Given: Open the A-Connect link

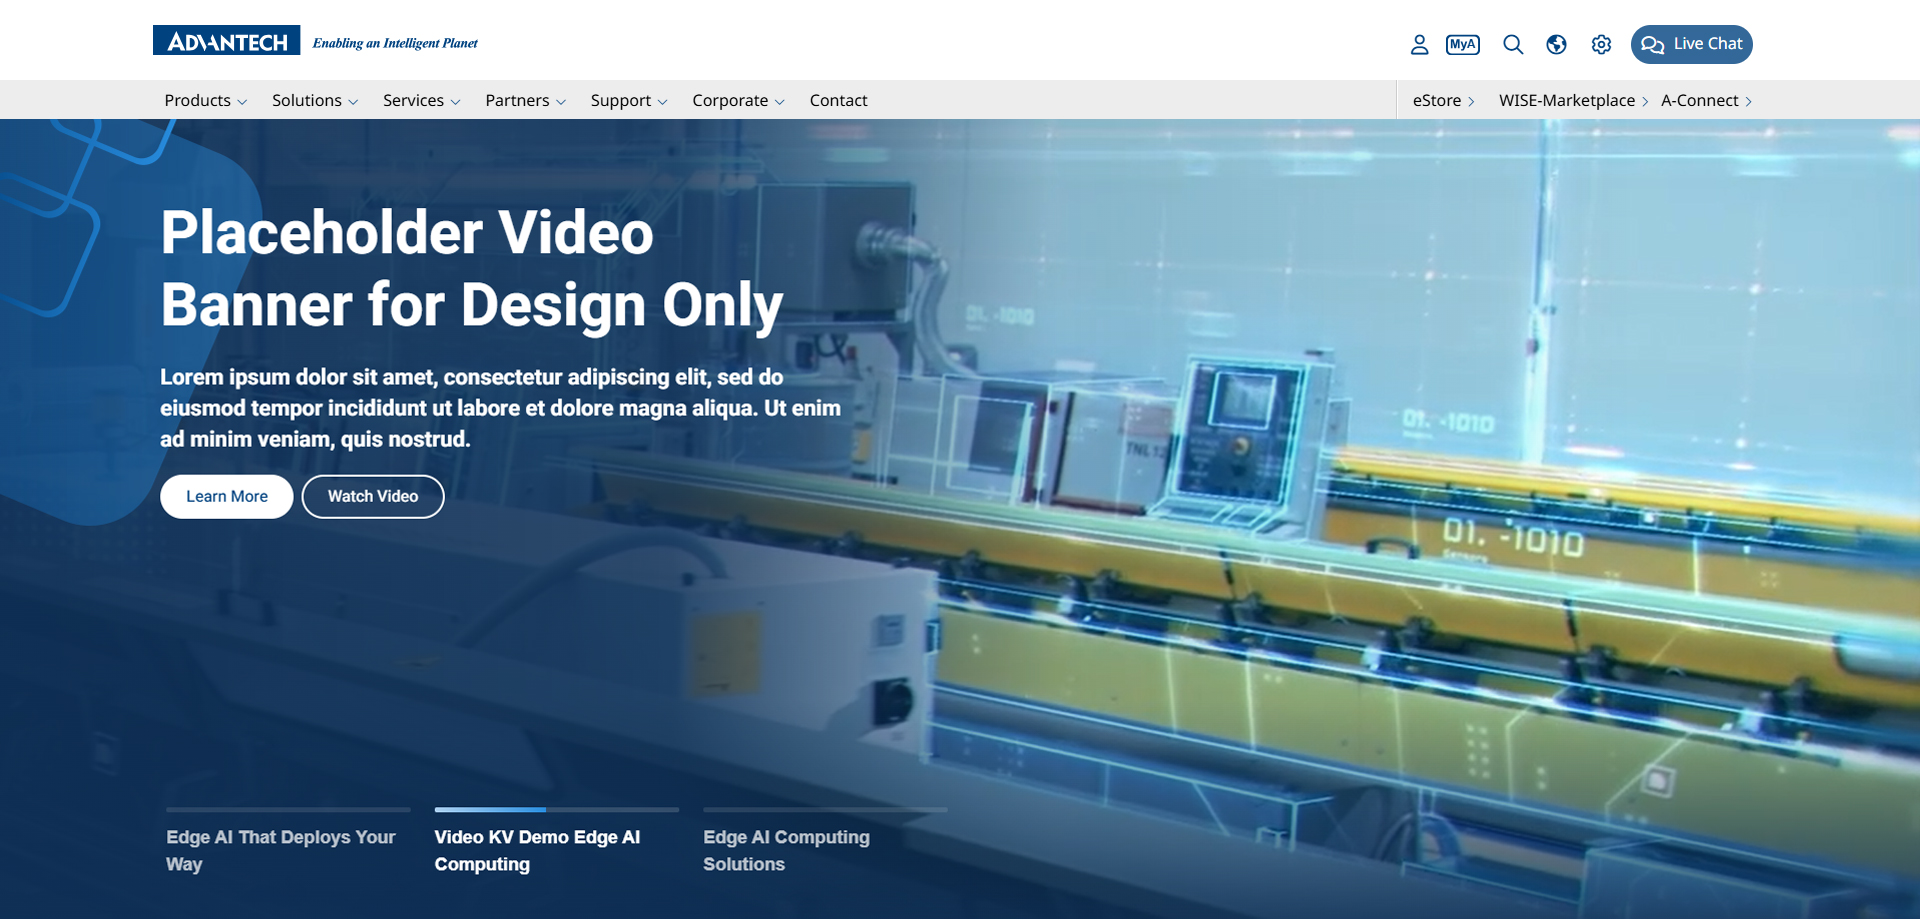Looking at the screenshot, I should tap(1706, 100).
